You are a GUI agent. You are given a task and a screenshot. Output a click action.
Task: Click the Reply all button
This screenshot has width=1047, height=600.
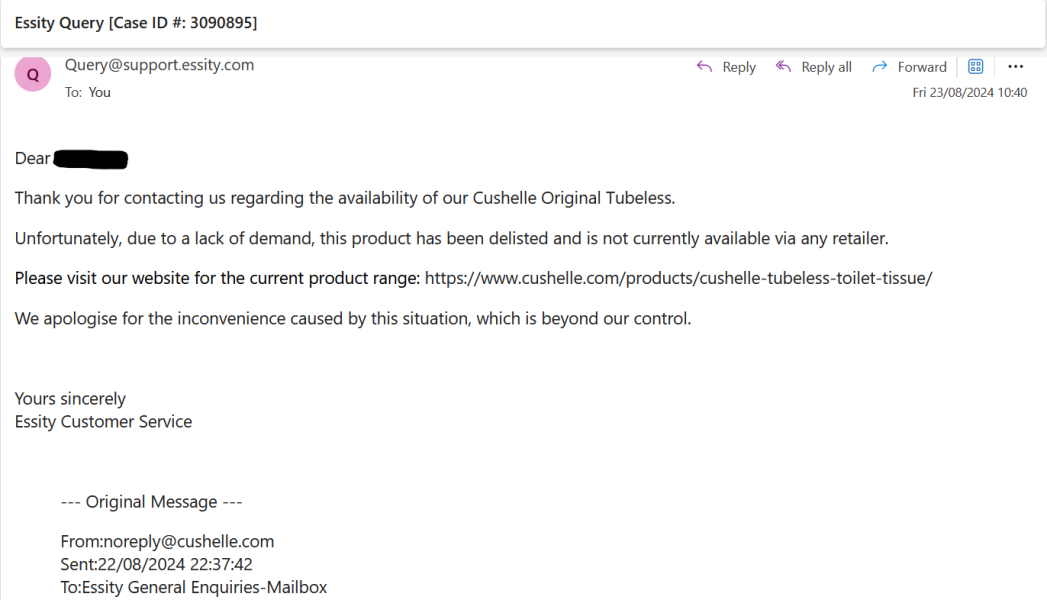click(814, 67)
